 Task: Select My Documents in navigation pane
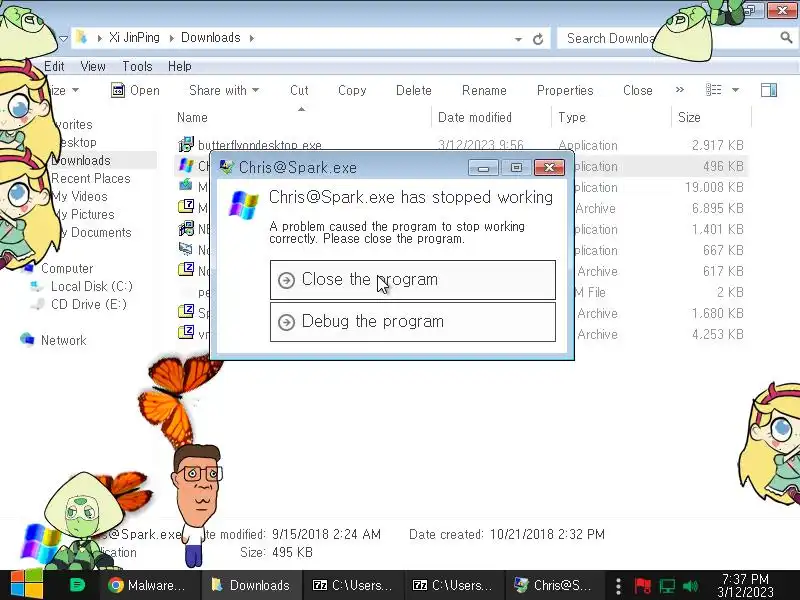(92, 233)
